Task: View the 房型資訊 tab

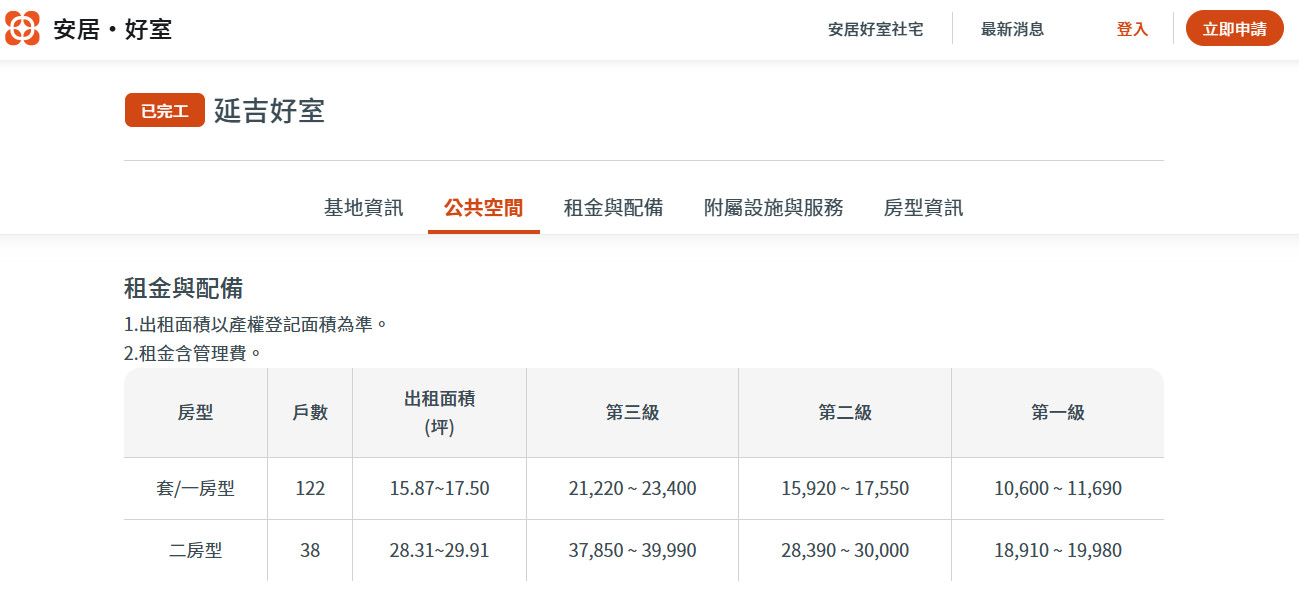Action: [923, 208]
